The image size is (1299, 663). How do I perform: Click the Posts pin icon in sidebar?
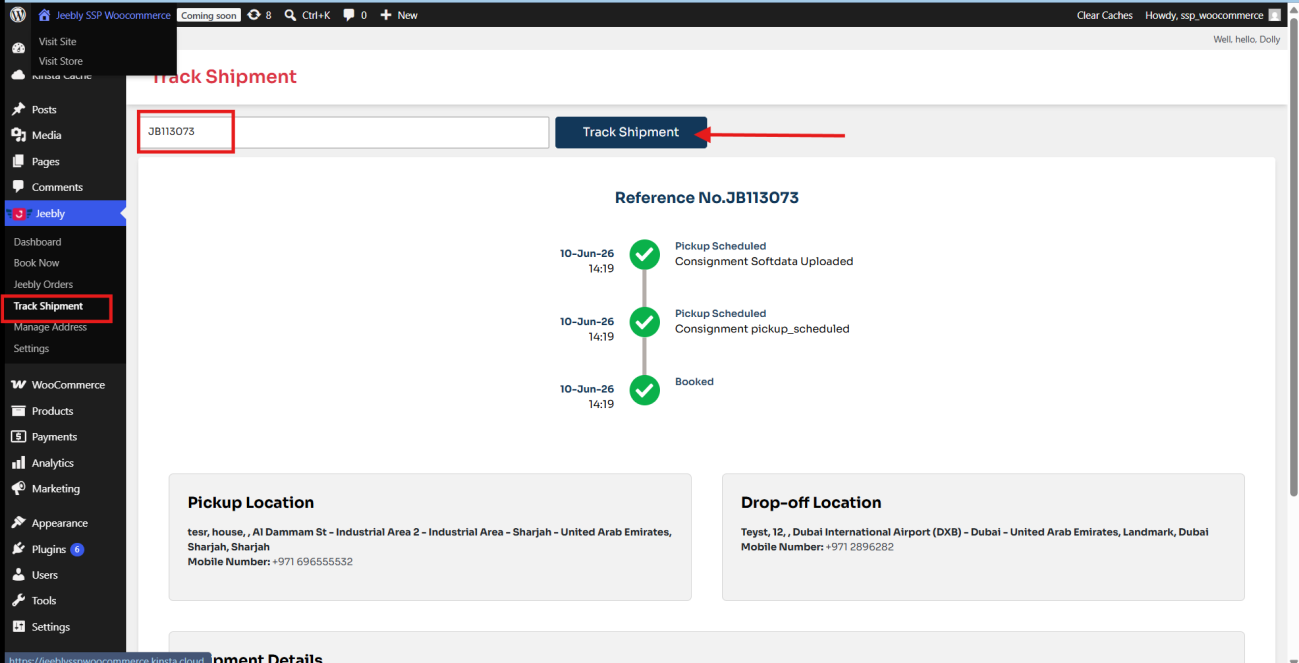pyautogui.click(x=18, y=109)
